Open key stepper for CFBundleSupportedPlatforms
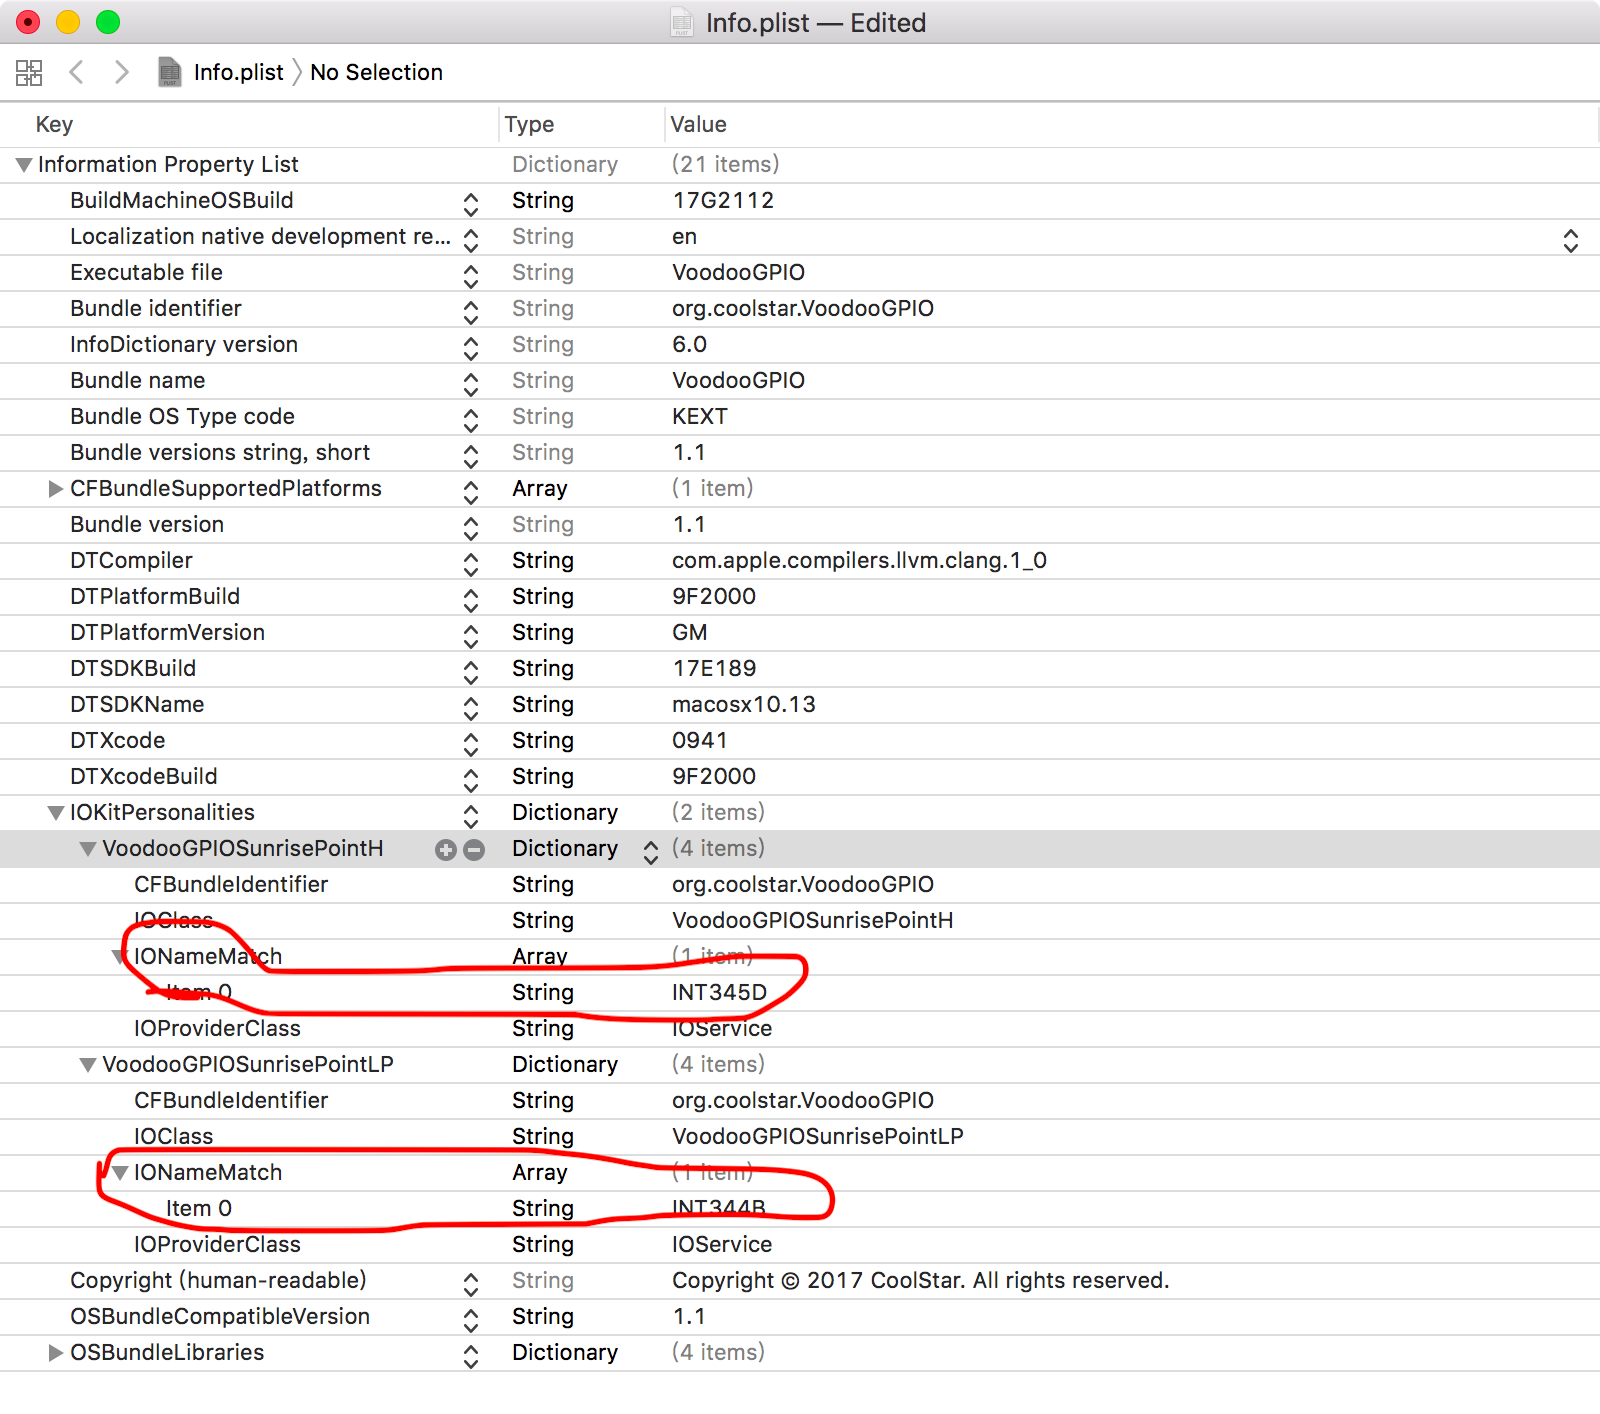Viewport: 1600px width, 1414px height. coord(471,492)
